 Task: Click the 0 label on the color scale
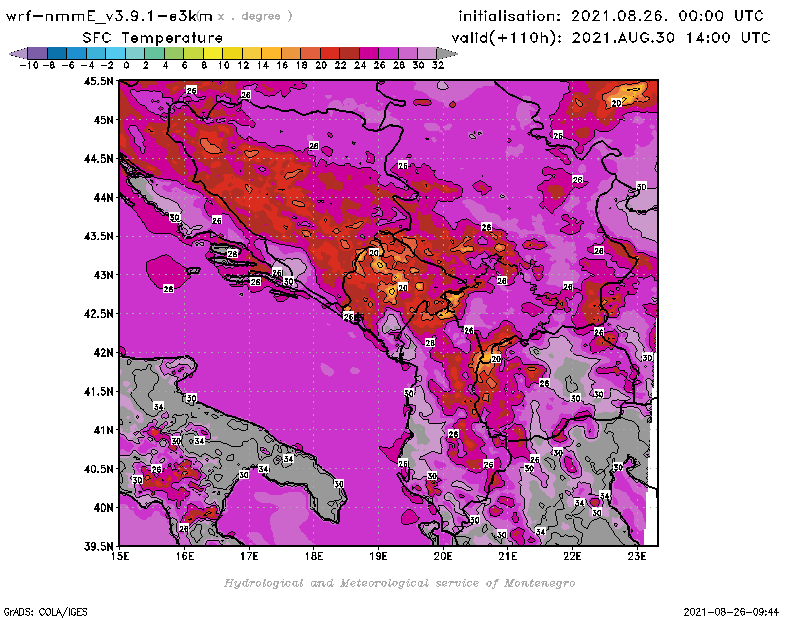tap(126, 65)
